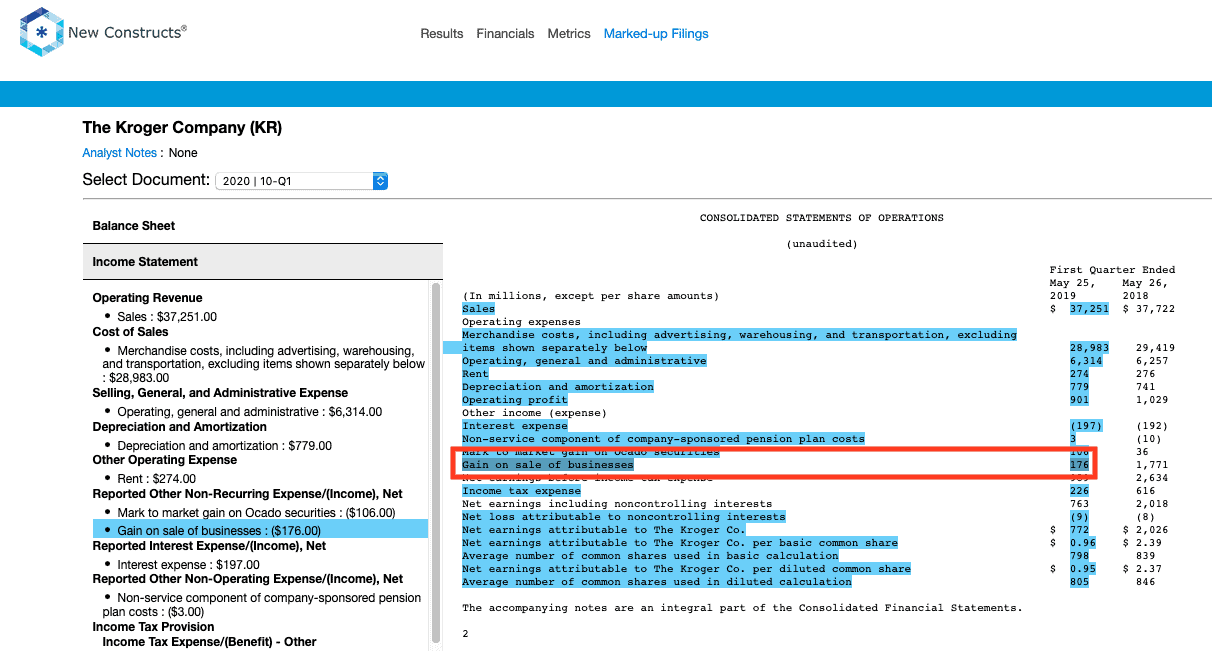The height and width of the screenshot is (651, 1212).
Task: Click highlighted Non-service component pension line in filing
Action: (x=663, y=439)
